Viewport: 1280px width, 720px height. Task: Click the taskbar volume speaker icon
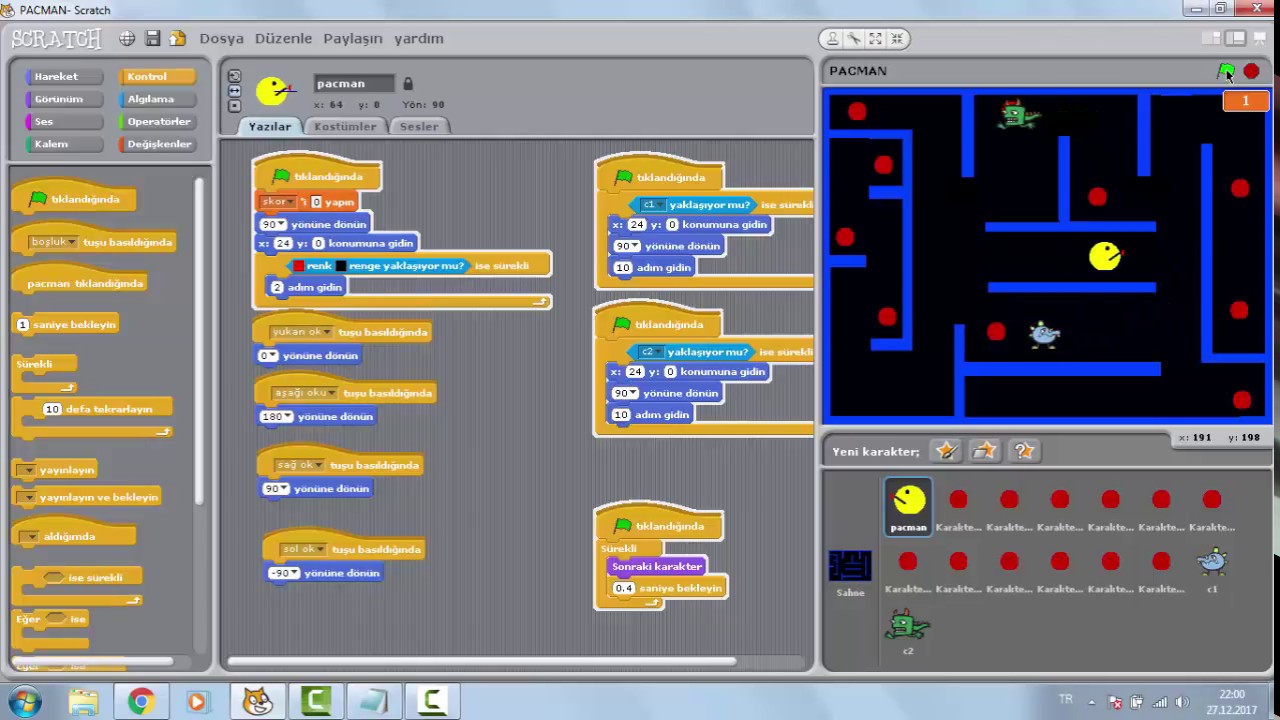click(x=1182, y=702)
